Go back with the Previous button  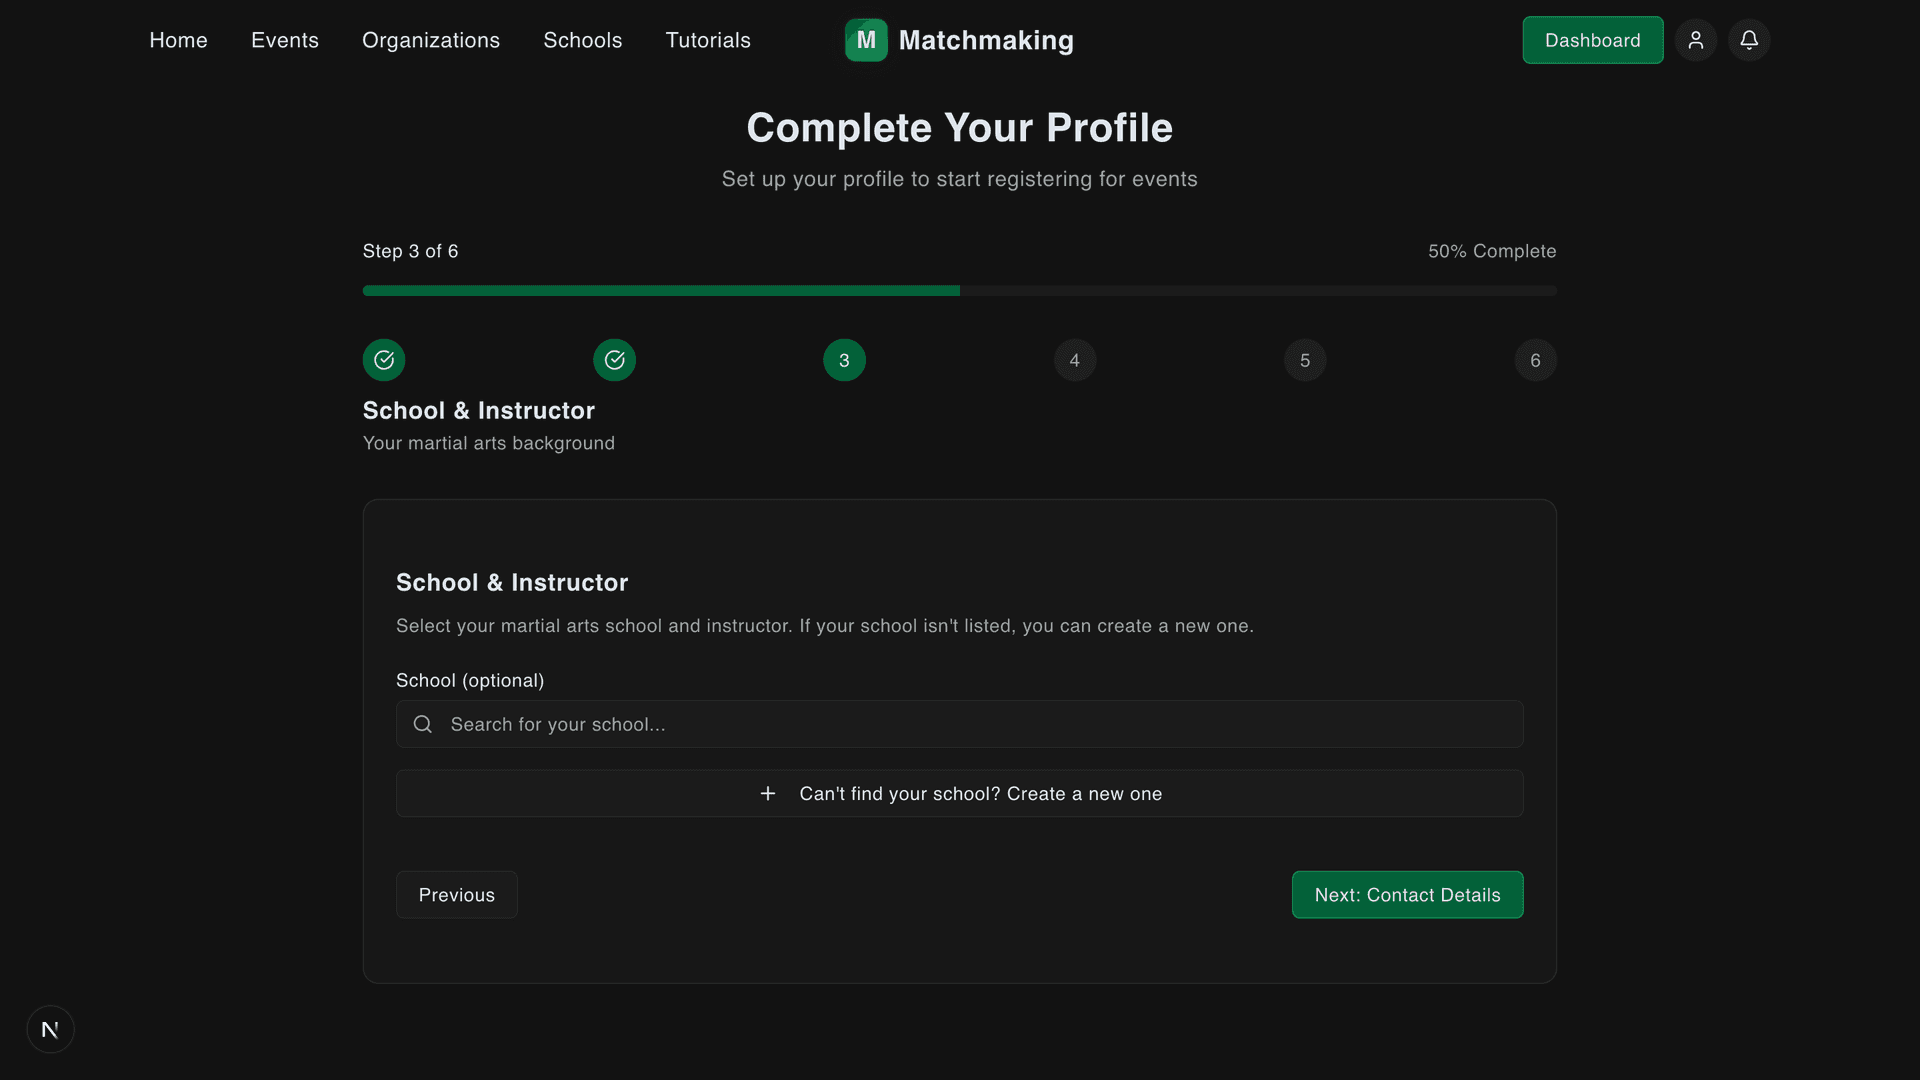tap(457, 895)
